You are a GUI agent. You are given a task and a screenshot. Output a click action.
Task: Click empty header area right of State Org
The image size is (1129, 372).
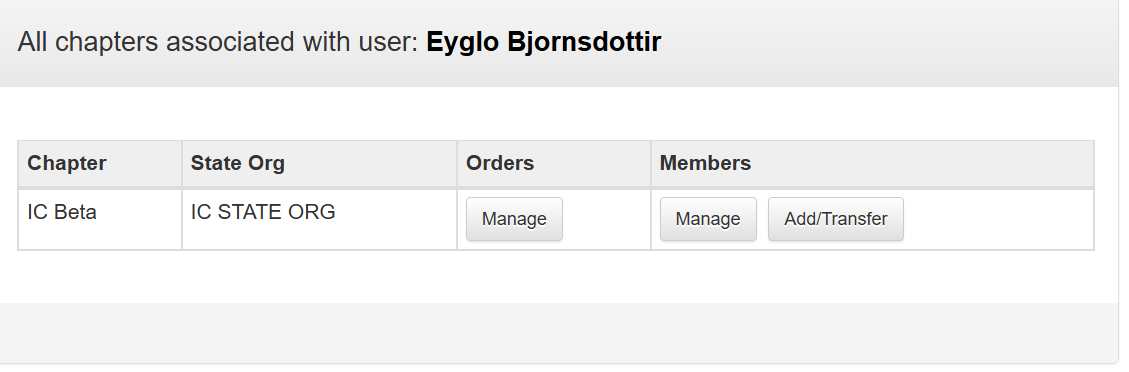[x=371, y=164]
